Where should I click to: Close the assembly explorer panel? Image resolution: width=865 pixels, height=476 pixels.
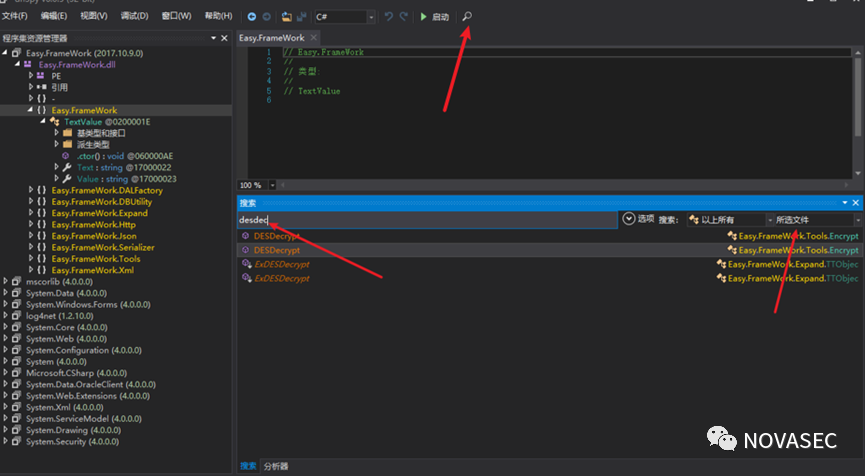click(224, 38)
